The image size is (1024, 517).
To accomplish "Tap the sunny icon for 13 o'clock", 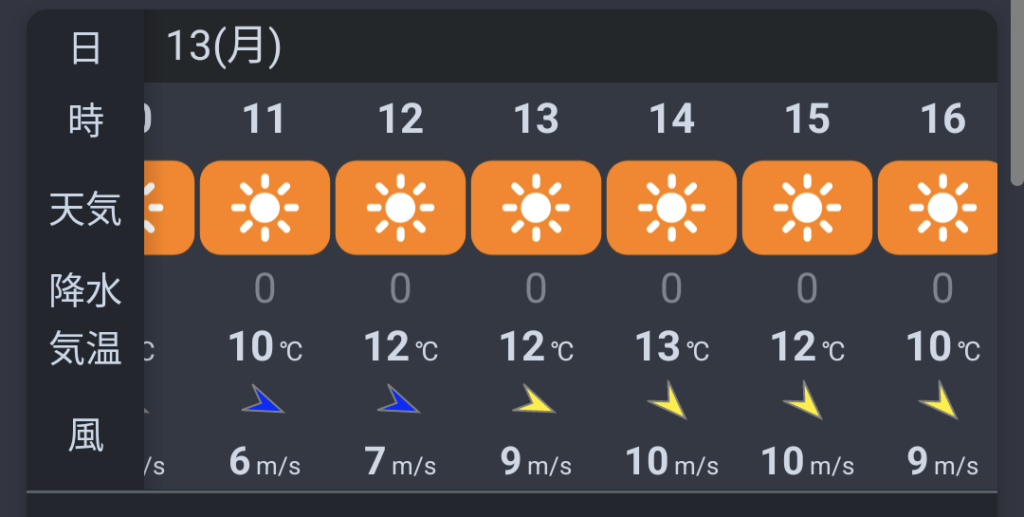I will (x=536, y=207).
